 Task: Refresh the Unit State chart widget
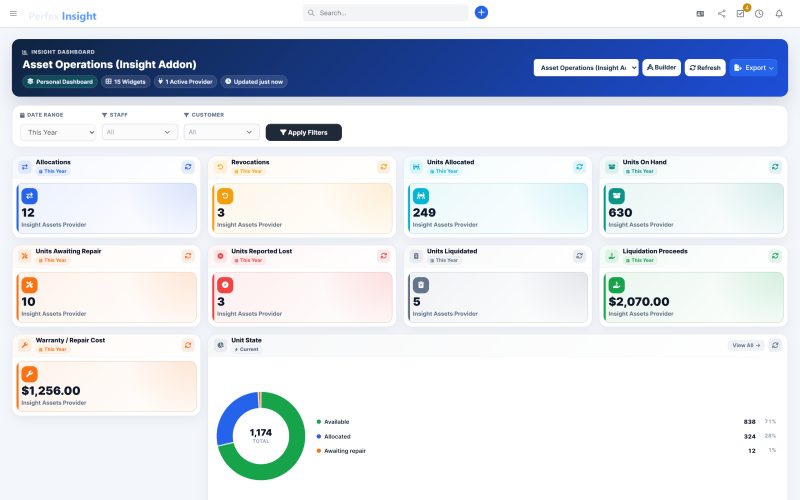(x=775, y=345)
